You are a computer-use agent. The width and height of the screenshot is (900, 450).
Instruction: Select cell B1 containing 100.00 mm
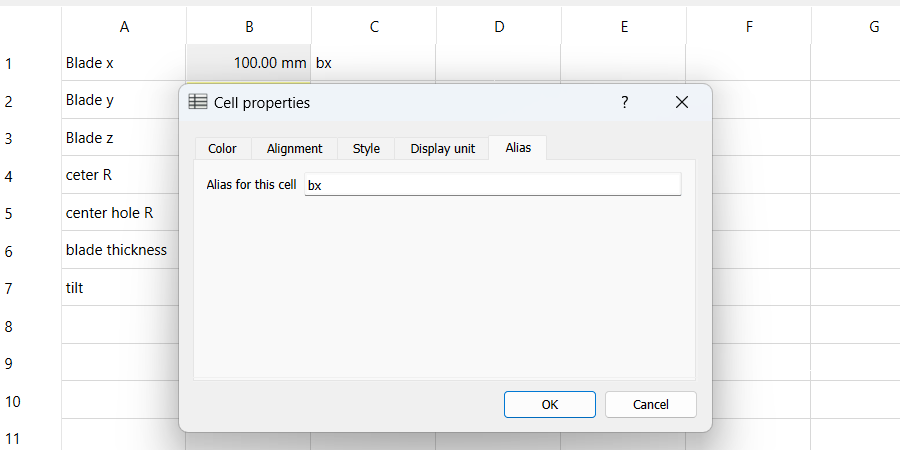click(x=248, y=63)
